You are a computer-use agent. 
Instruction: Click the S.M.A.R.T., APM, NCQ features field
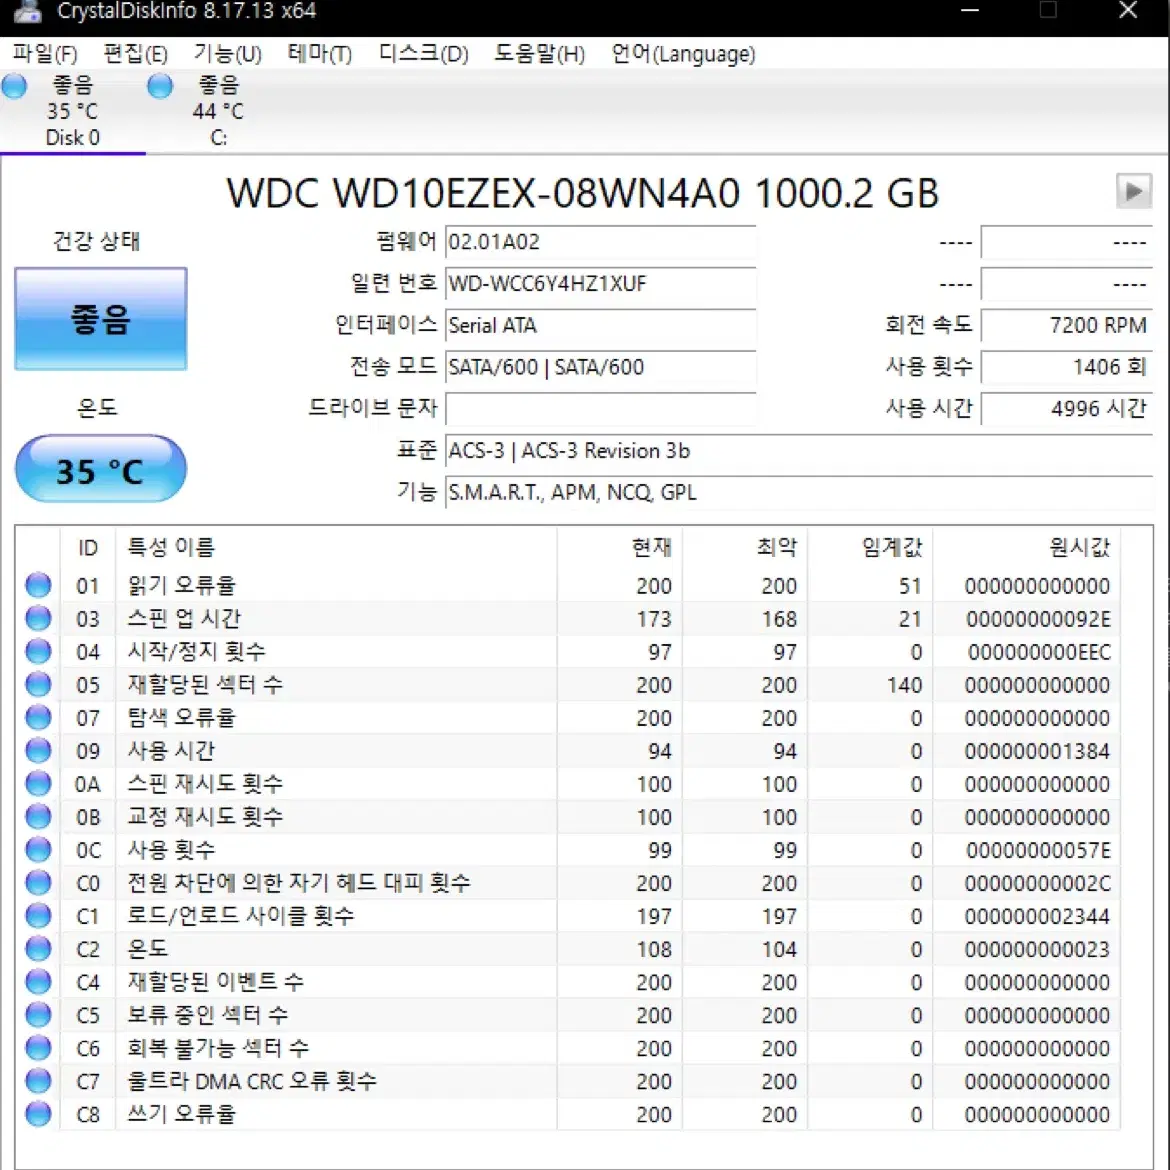pos(799,492)
